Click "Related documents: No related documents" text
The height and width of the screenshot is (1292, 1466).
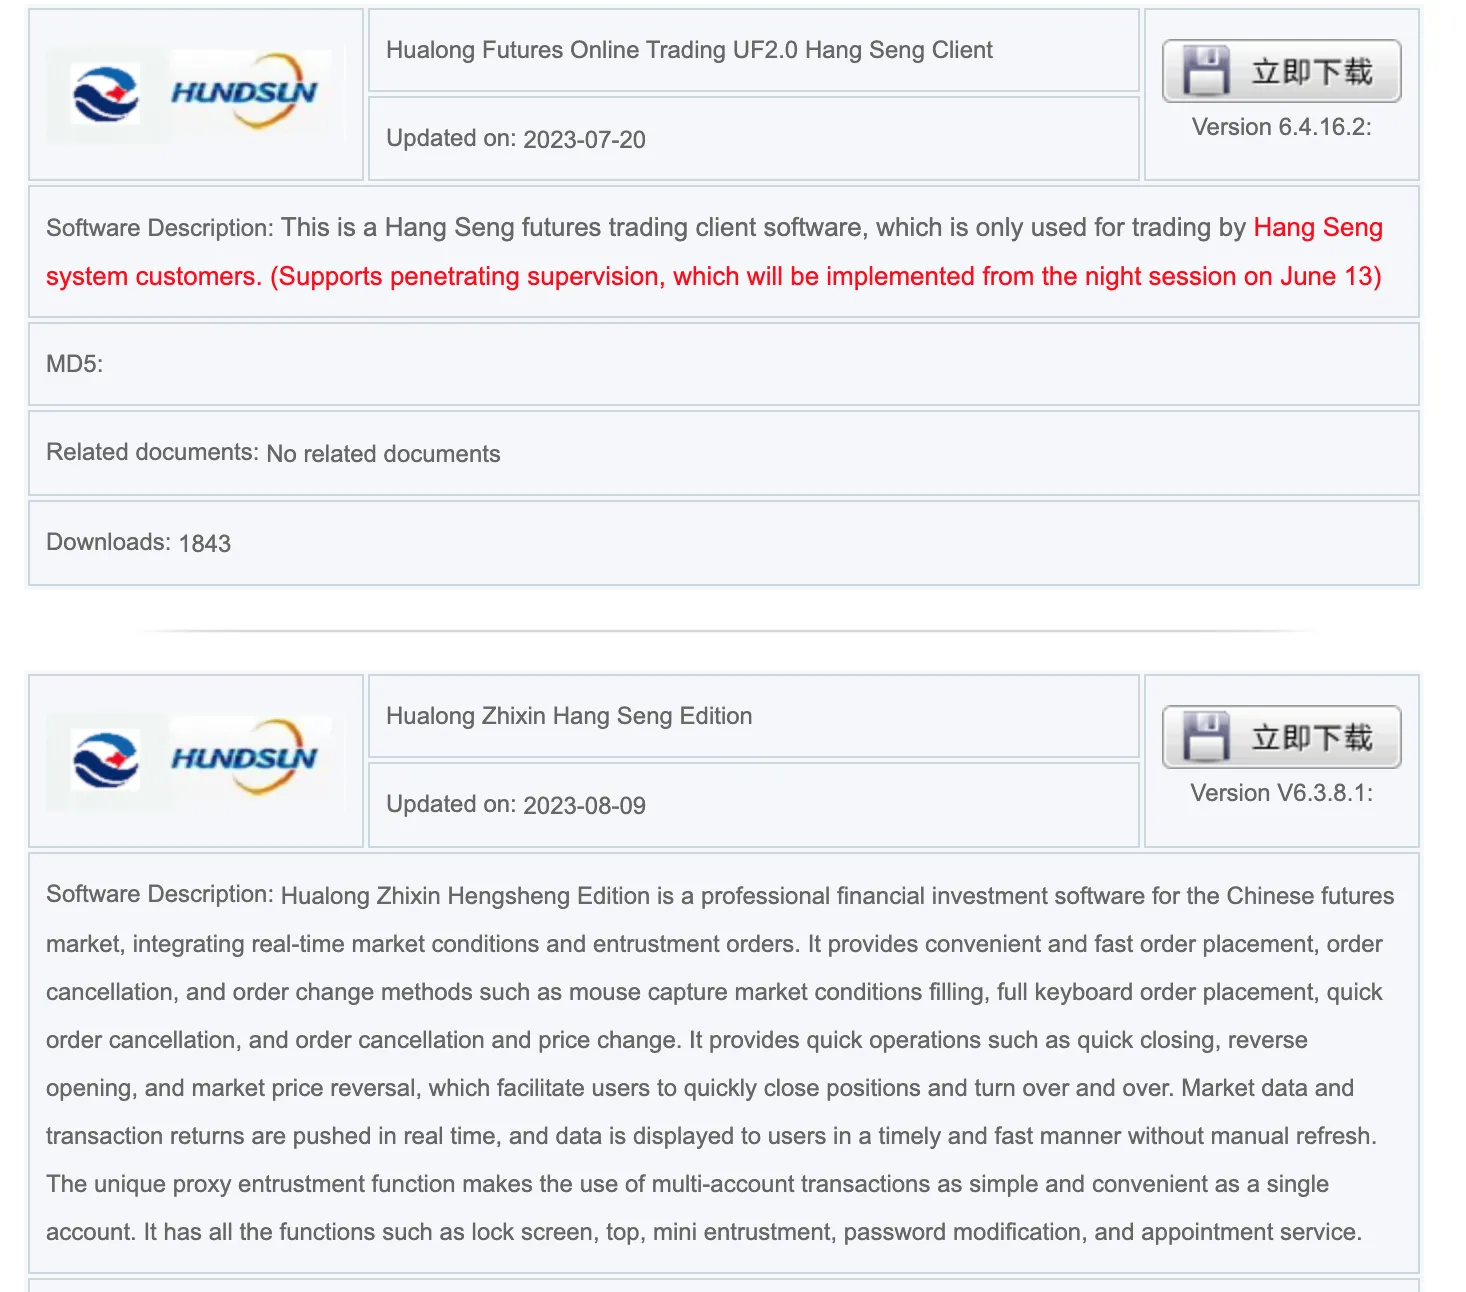point(273,453)
